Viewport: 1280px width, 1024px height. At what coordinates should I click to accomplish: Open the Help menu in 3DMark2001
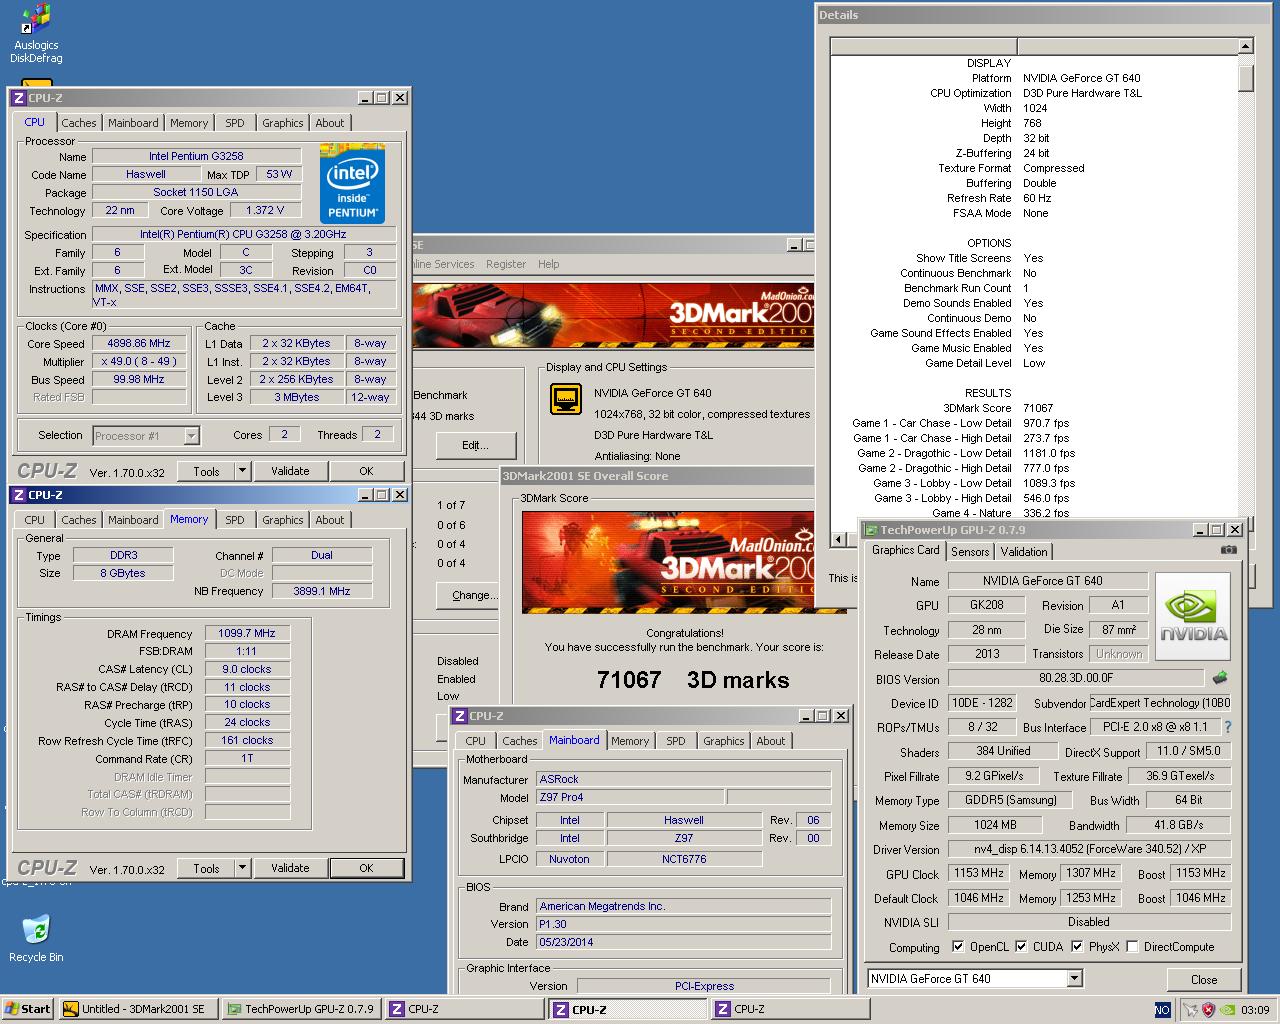click(549, 264)
